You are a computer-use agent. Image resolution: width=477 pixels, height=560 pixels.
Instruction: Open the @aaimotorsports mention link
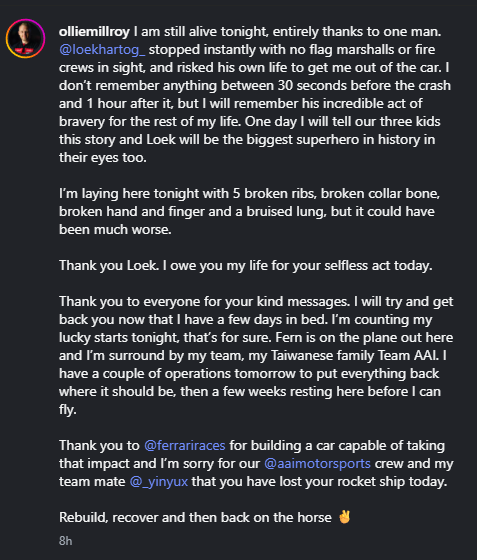click(317, 464)
